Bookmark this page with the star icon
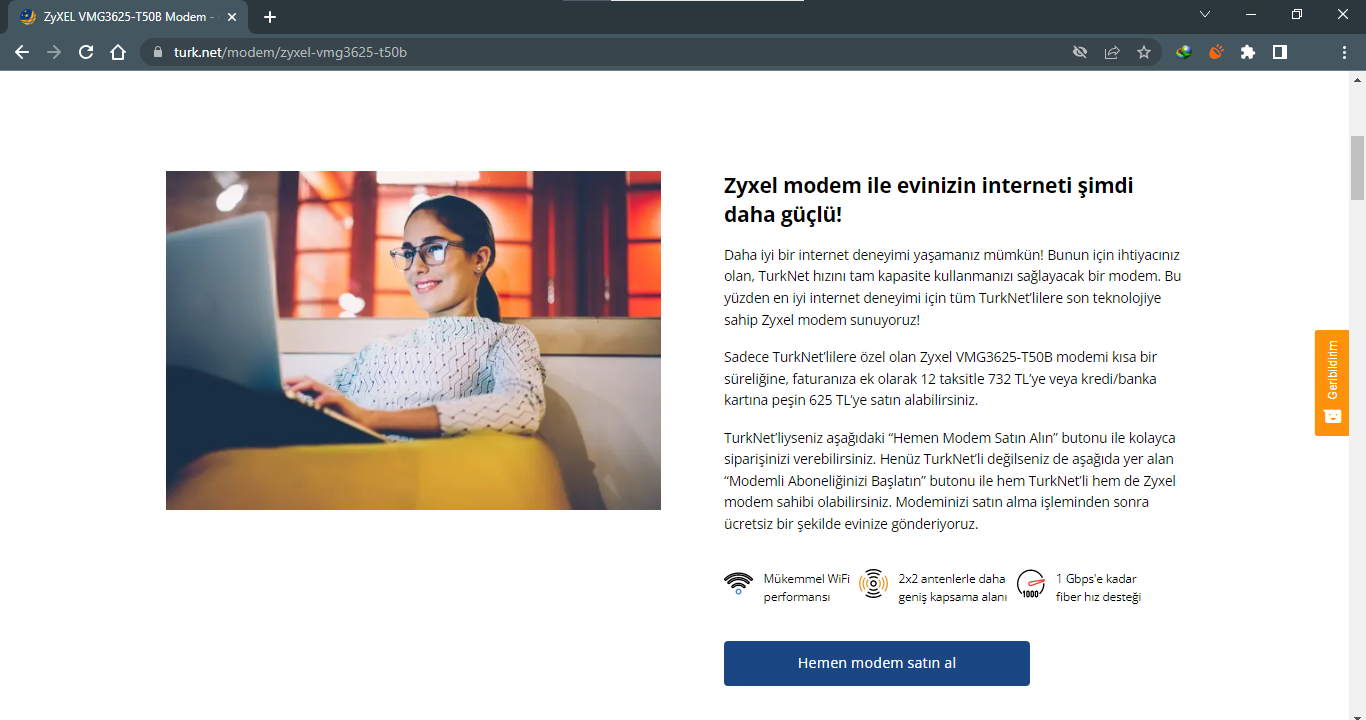The height and width of the screenshot is (720, 1366). click(1144, 52)
